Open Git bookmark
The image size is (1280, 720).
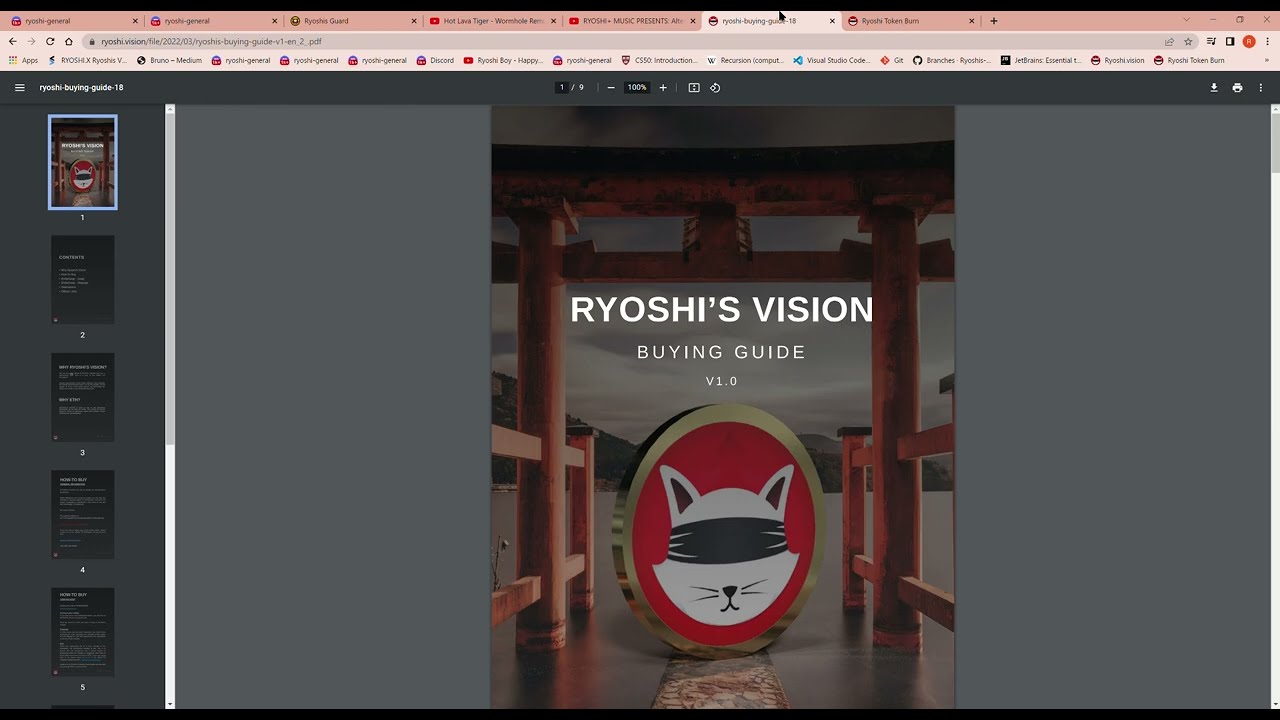[892, 60]
